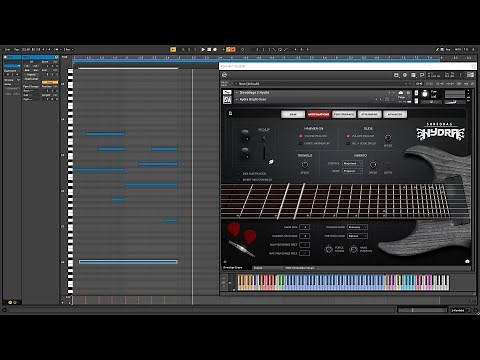Click the upper pickup knob
This screenshot has height=360, width=480.
point(245,135)
